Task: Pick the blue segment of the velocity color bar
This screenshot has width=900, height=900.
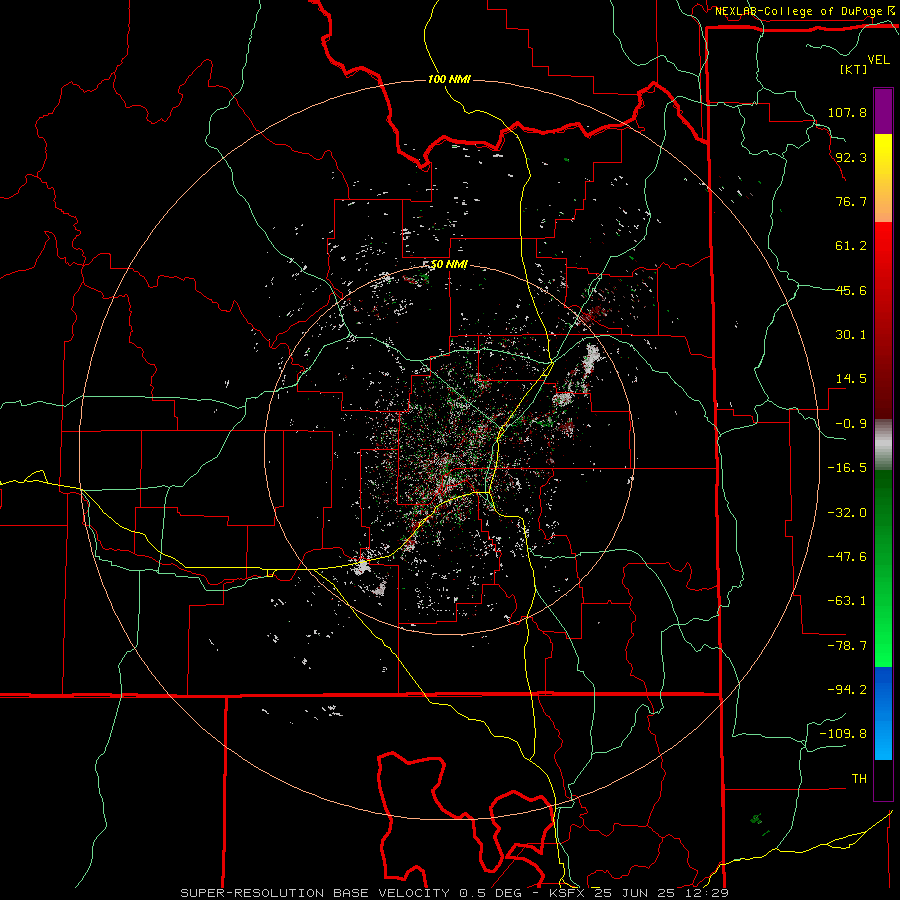Action: point(883,713)
